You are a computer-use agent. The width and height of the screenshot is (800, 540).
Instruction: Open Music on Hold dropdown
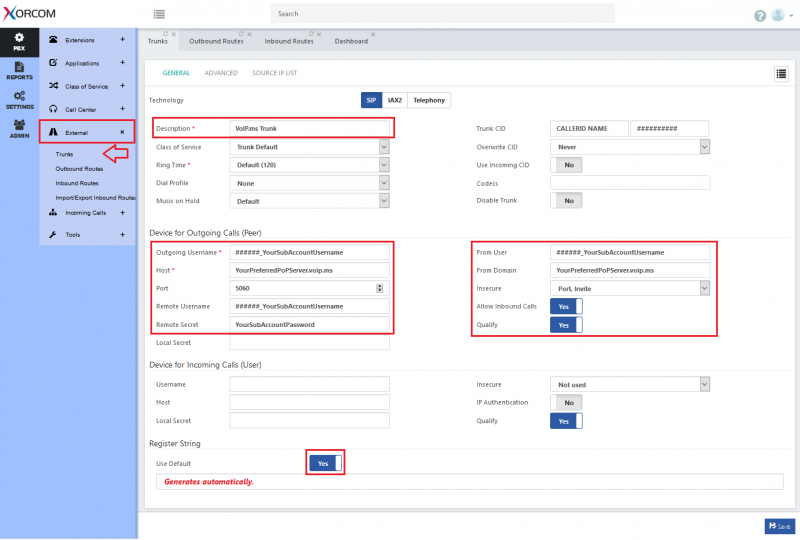(x=310, y=201)
